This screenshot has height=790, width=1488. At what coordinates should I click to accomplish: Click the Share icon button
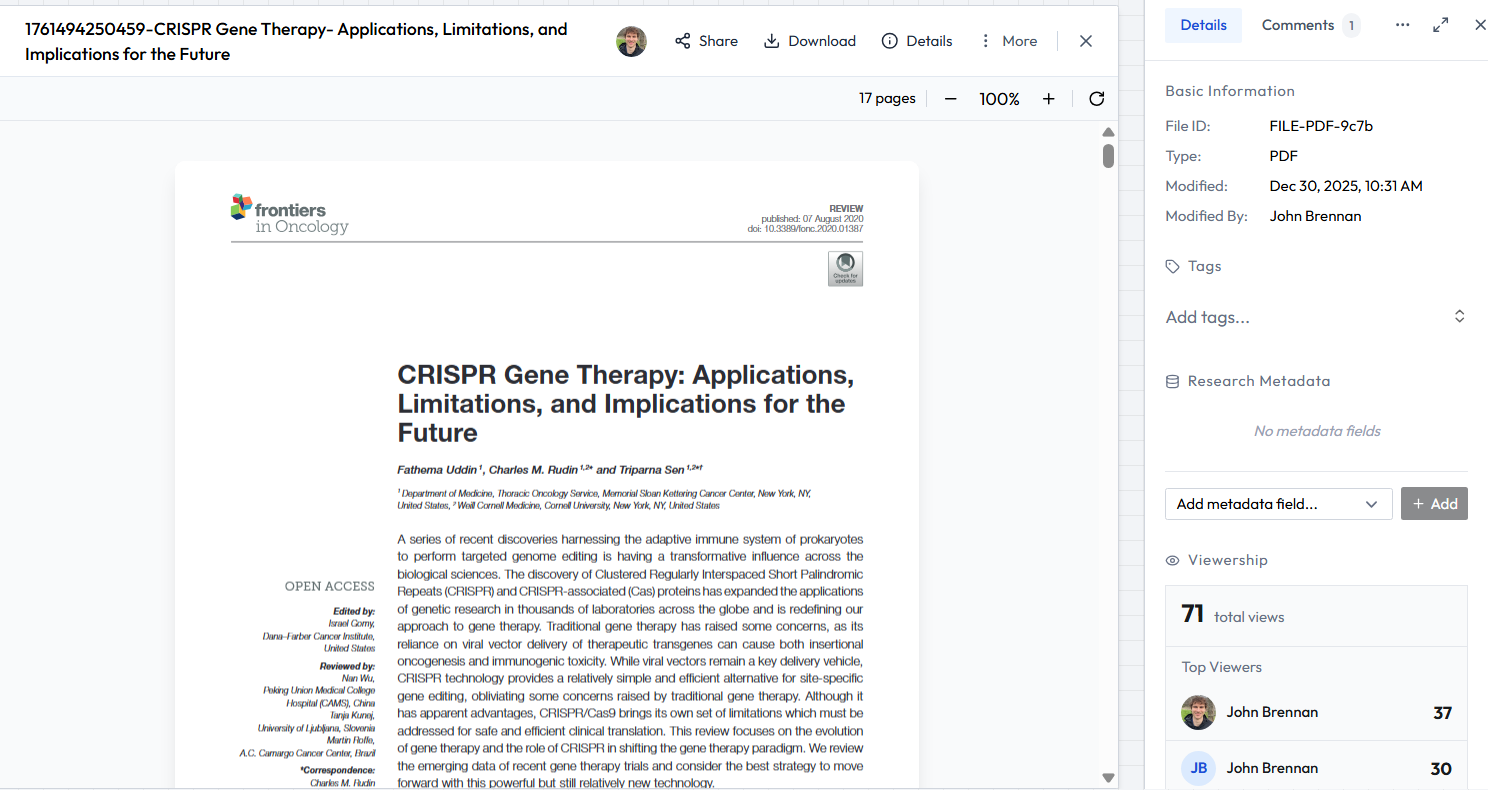pyautogui.click(x=705, y=41)
